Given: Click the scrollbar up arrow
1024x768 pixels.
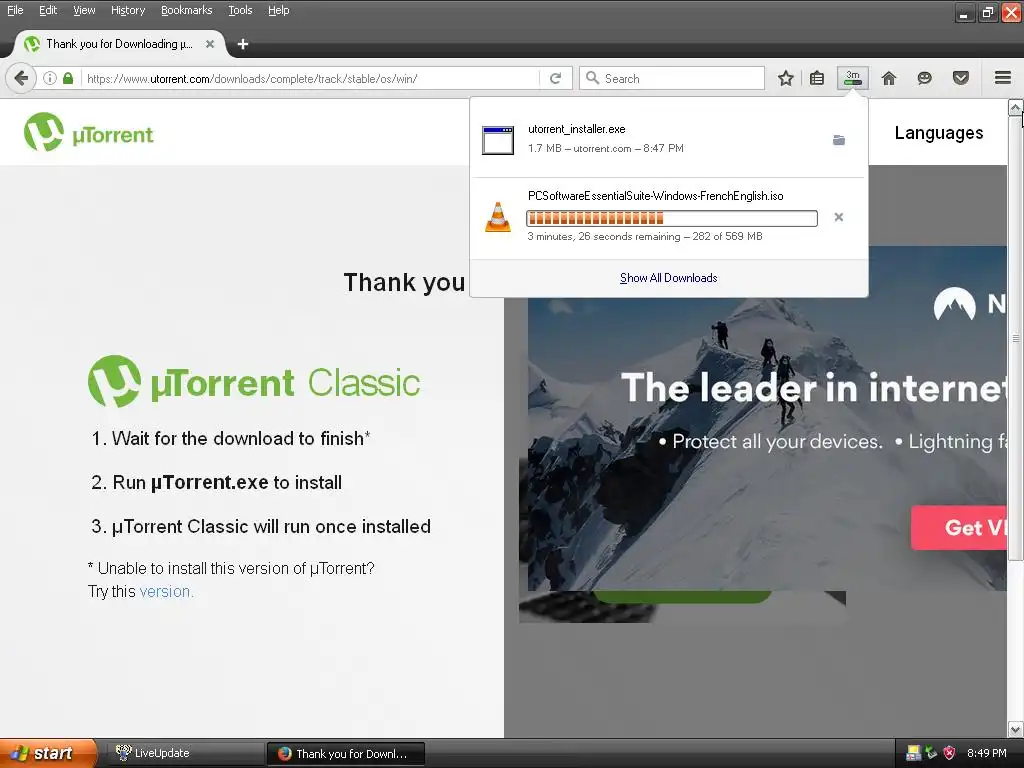Looking at the screenshot, I should [1016, 106].
